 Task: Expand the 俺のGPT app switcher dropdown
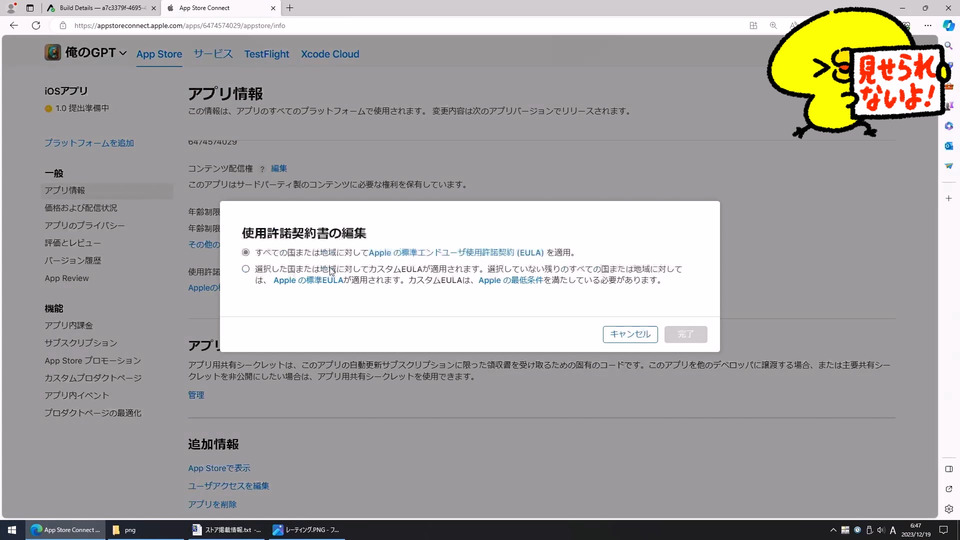(x=123, y=53)
